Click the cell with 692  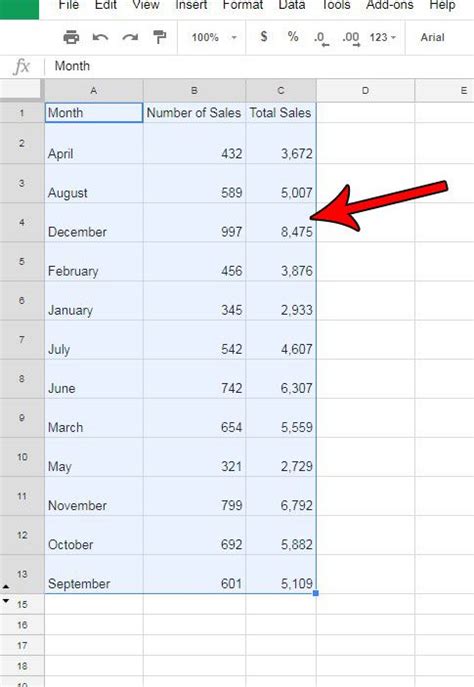tap(194, 535)
